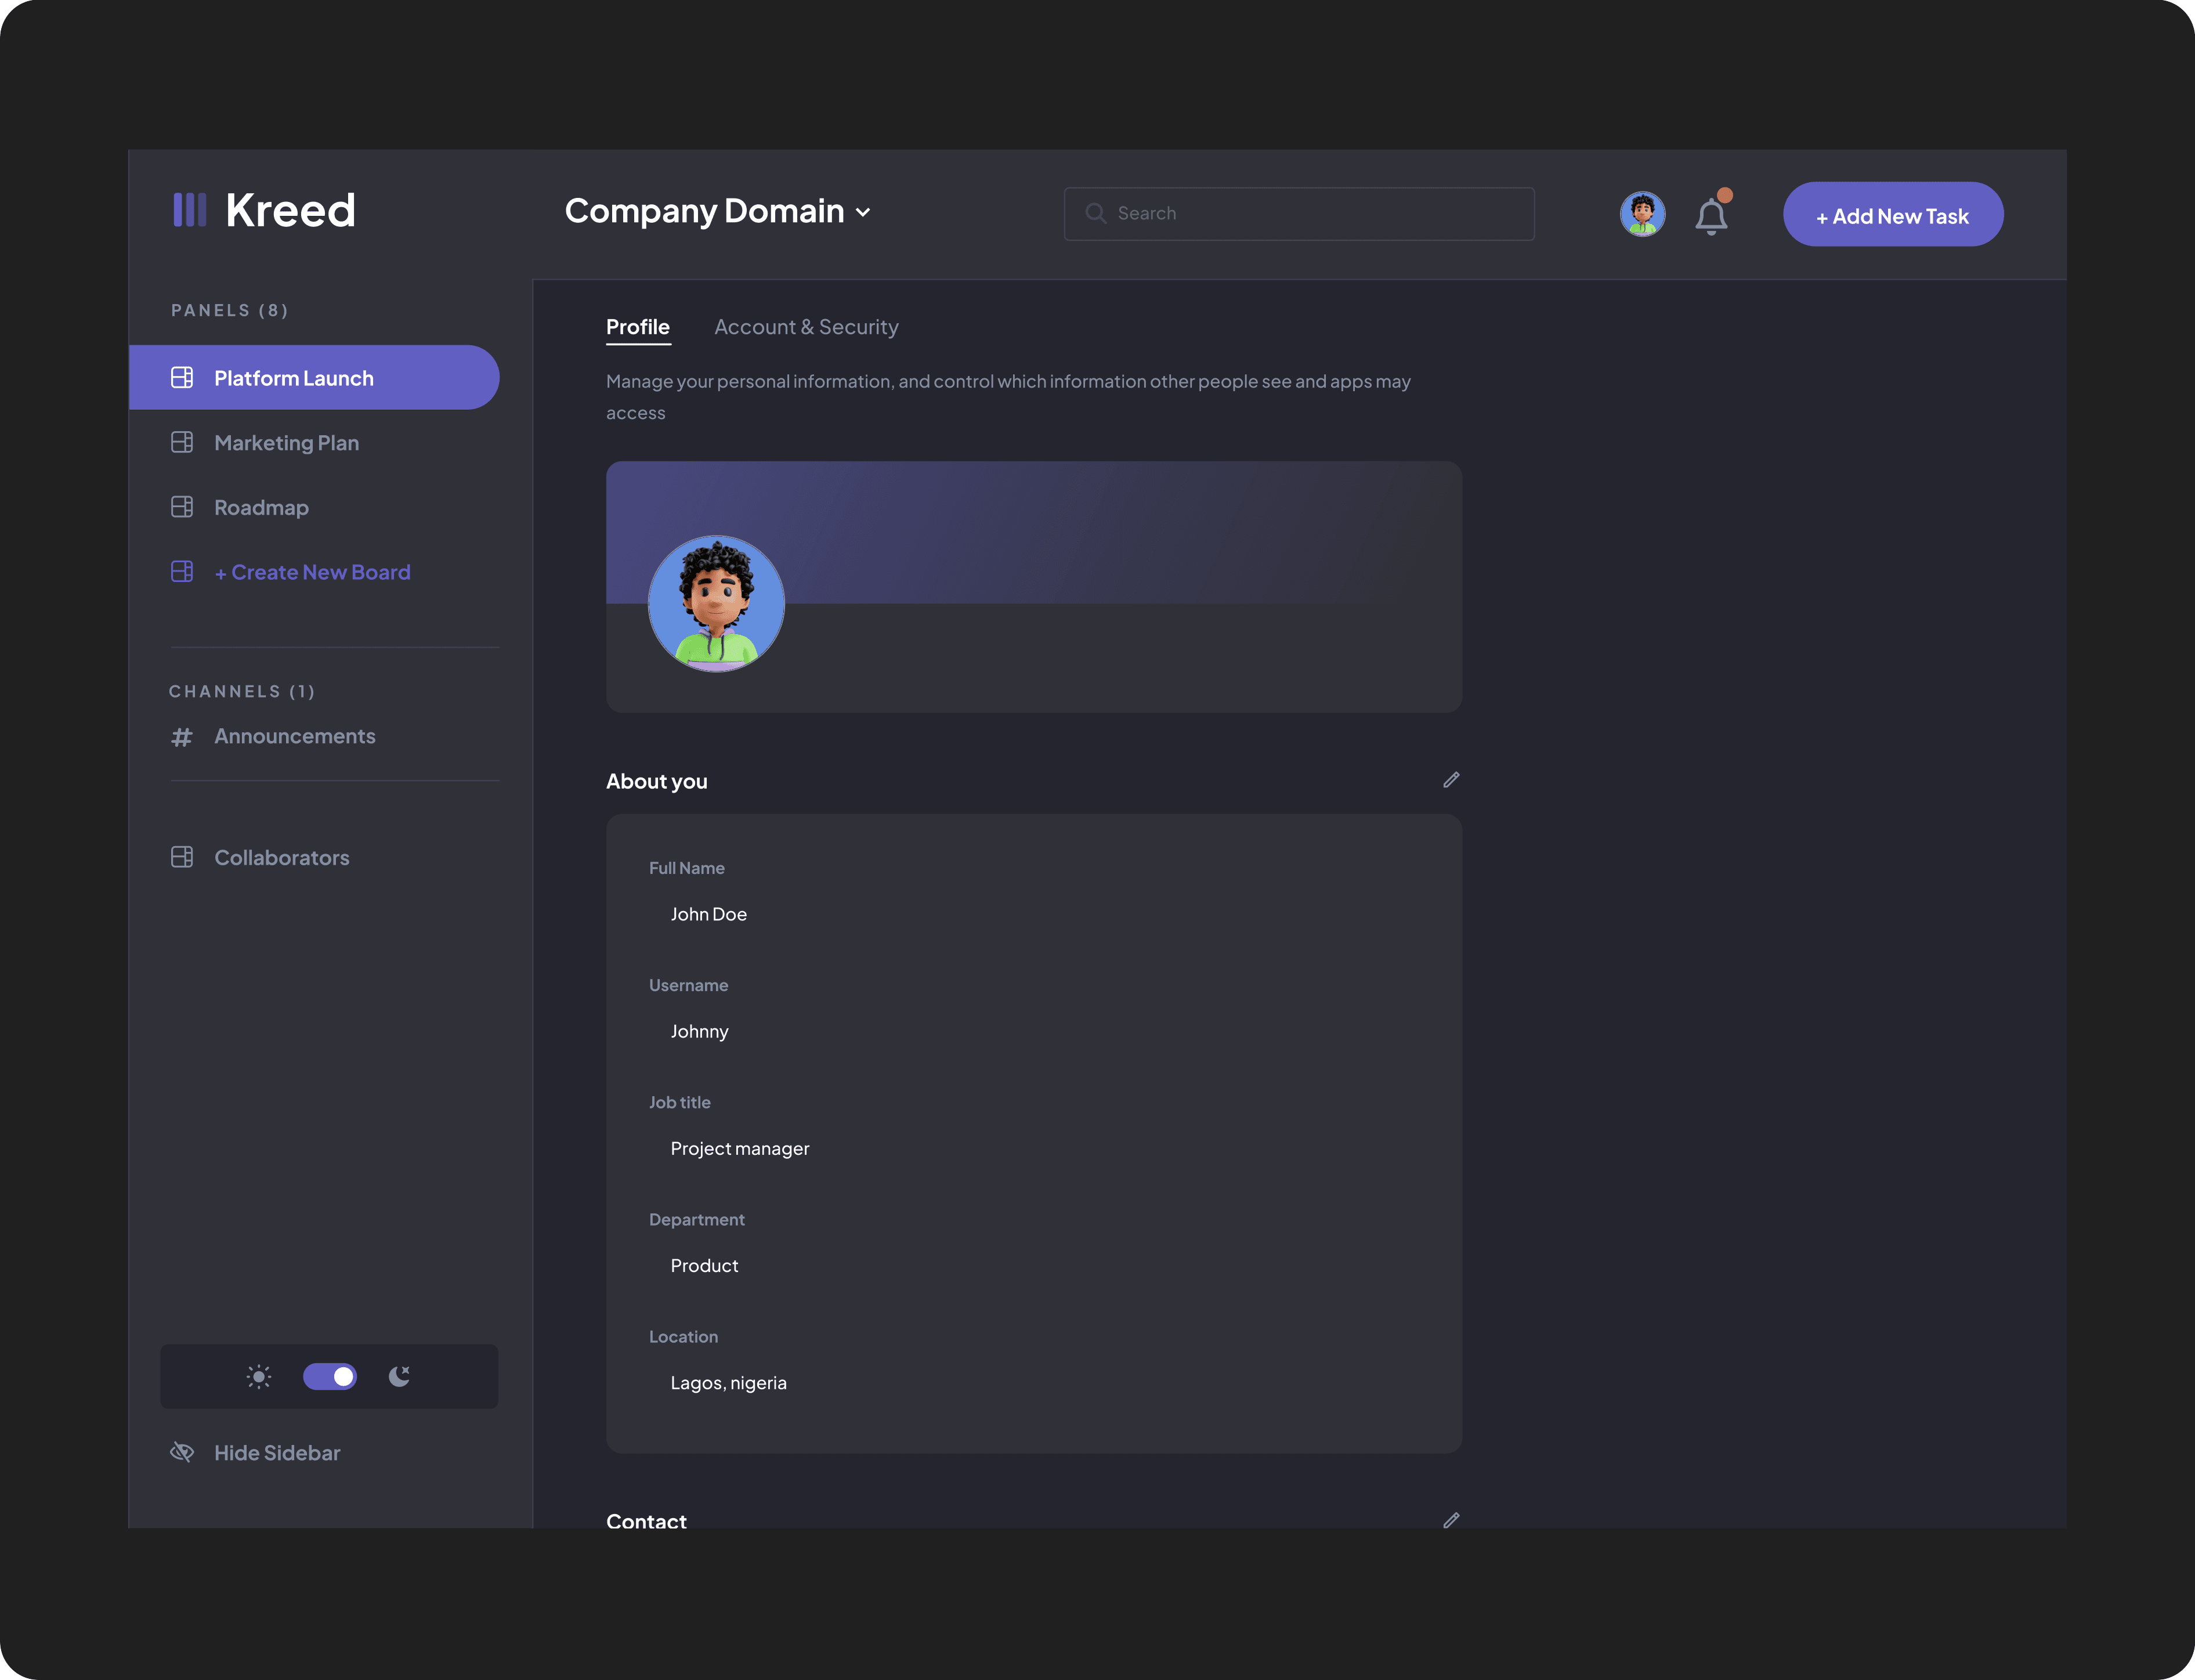The image size is (2195, 1680).
Task: Click the search magnifier icon
Action: 1096,213
